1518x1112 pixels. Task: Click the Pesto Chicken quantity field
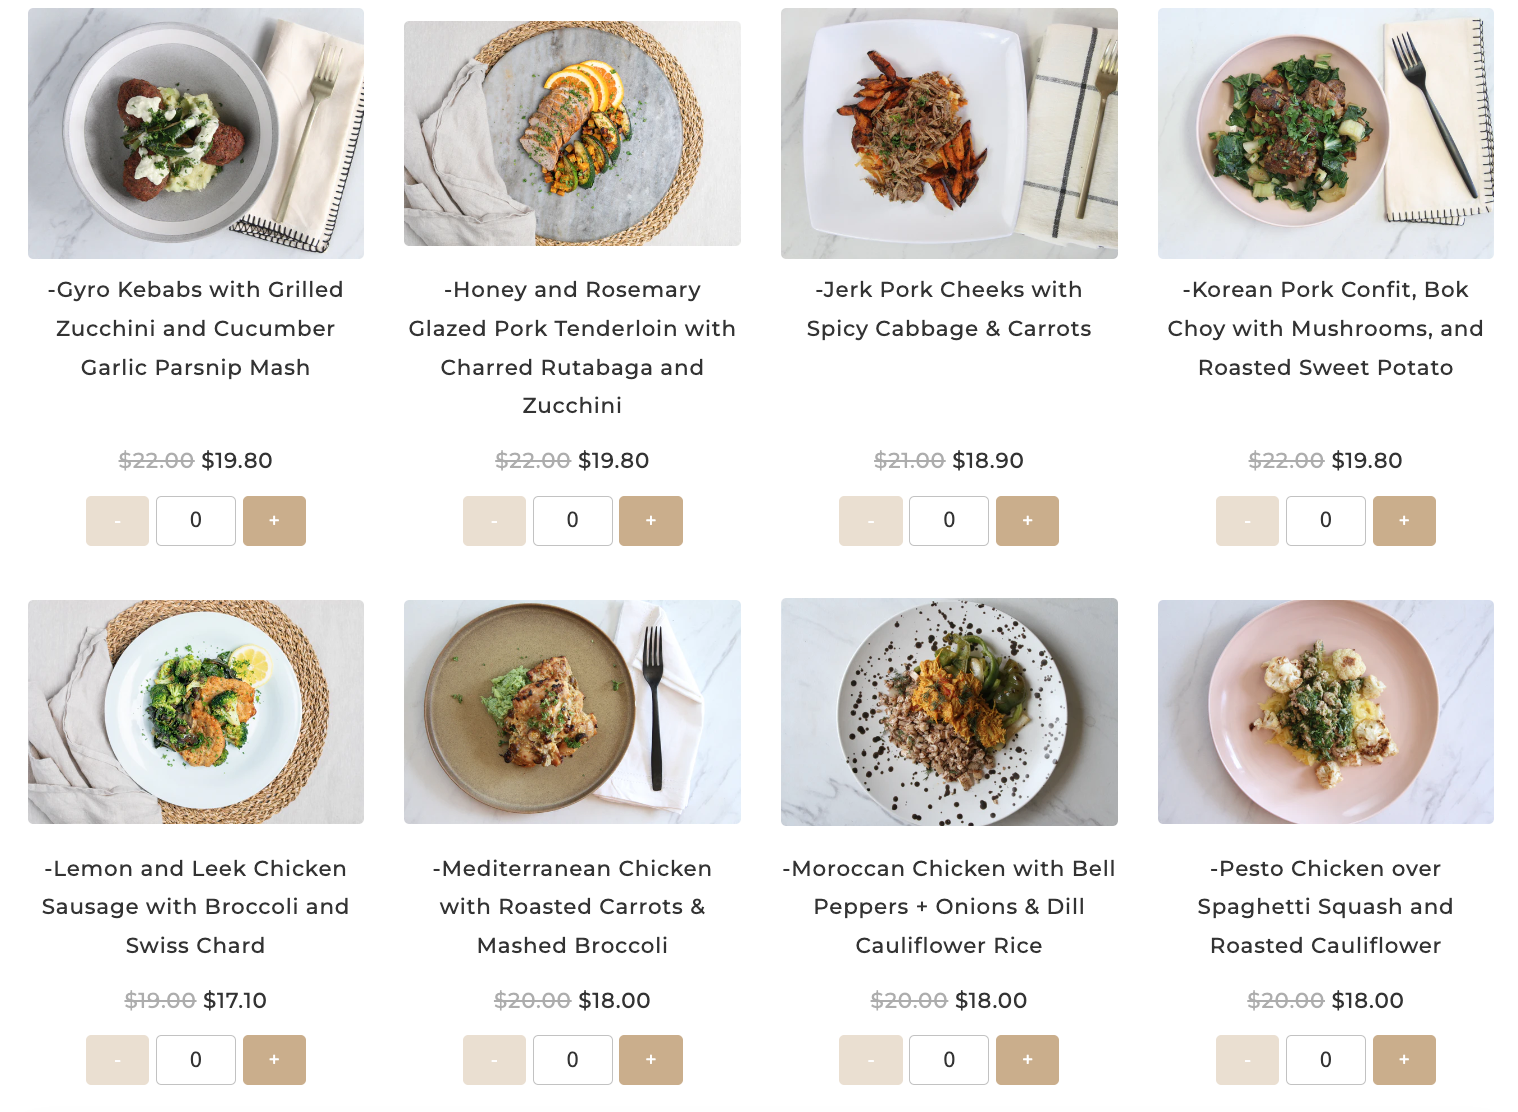[1325, 1060]
